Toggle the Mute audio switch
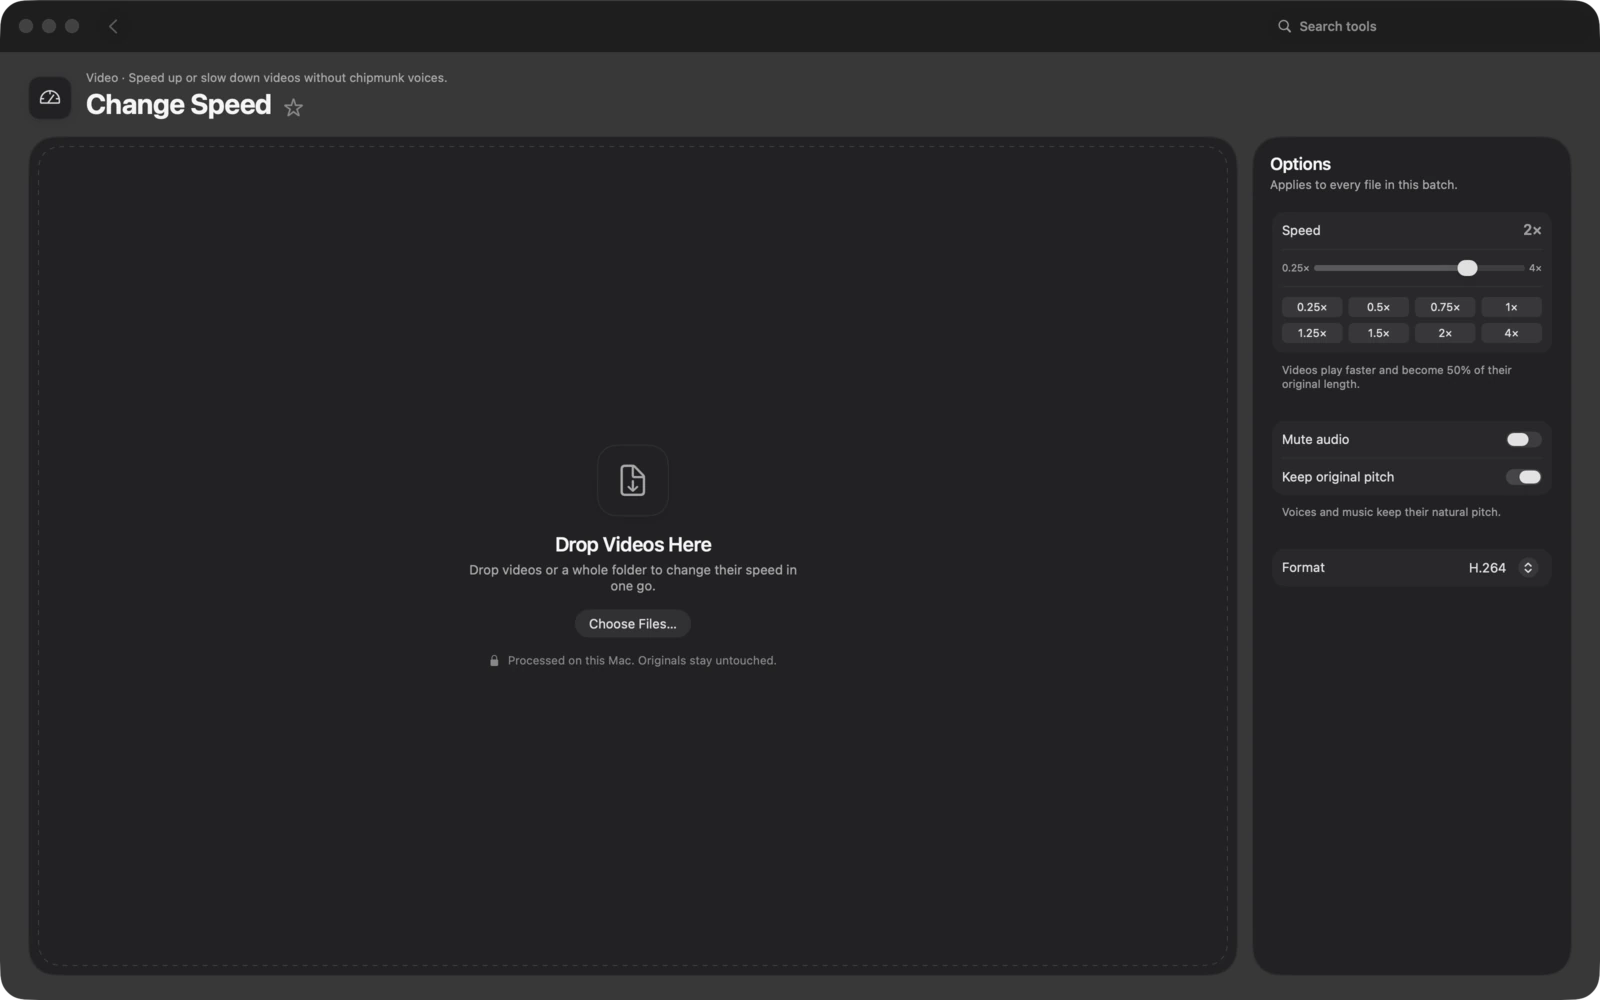The height and width of the screenshot is (1000, 1600). point(1524,440)
